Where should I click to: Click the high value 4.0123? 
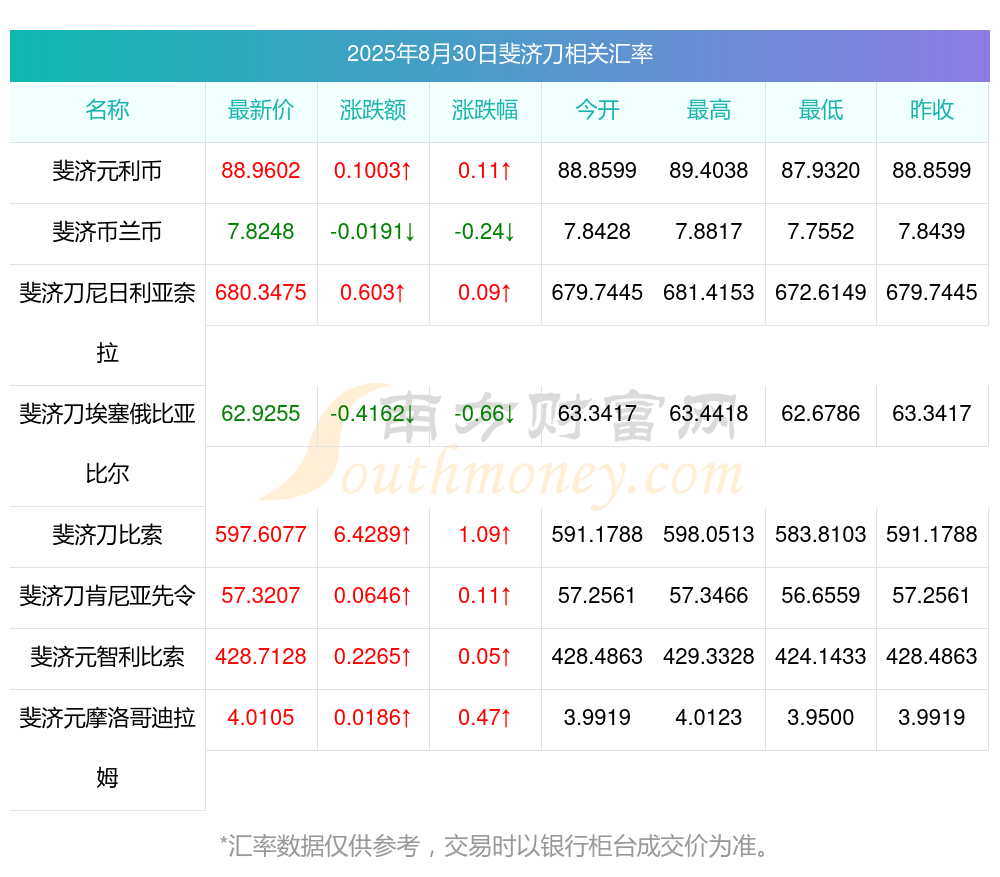(x=709, y=717)
